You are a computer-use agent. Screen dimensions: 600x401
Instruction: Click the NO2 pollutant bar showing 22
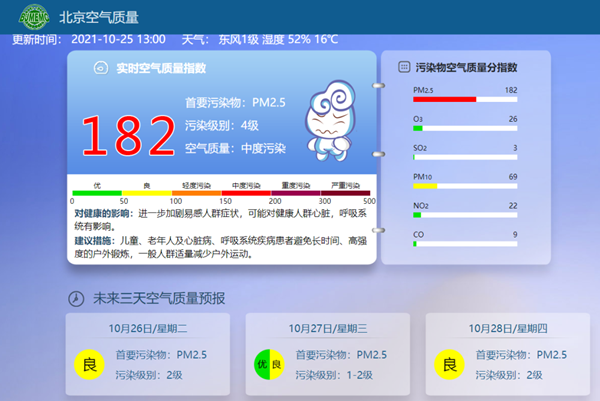417,215
